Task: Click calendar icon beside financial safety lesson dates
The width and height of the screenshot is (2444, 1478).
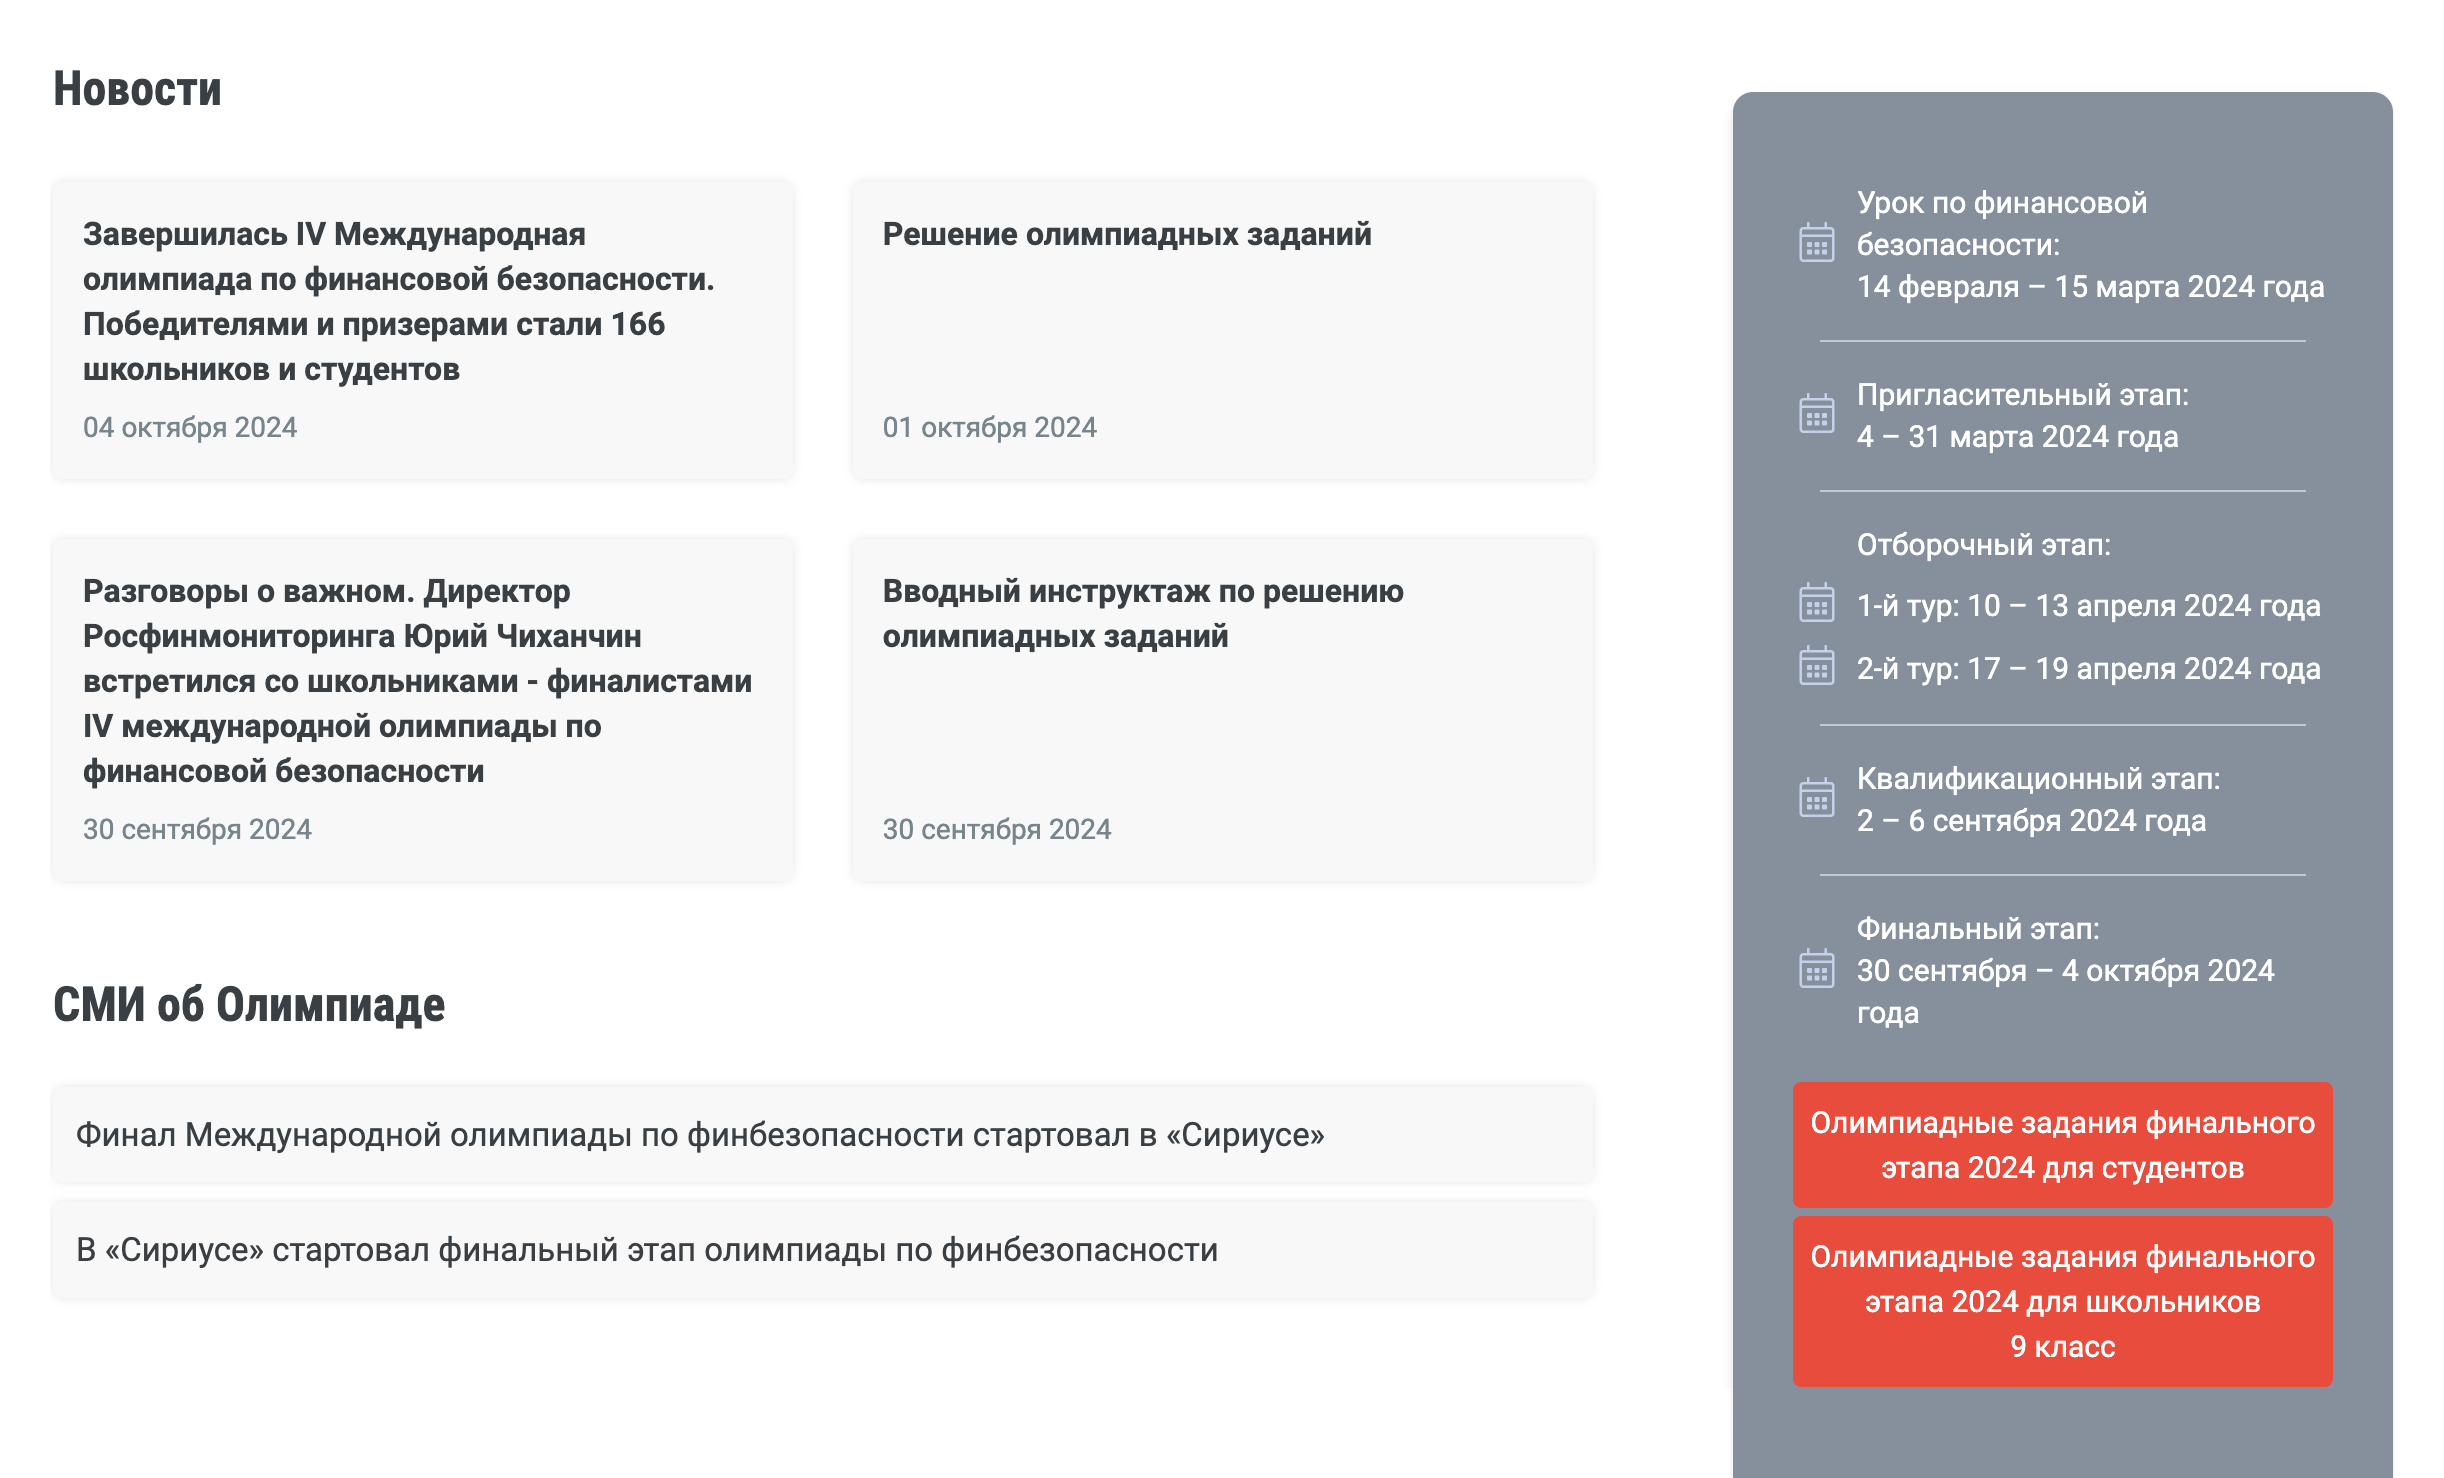Action: point(1816,243)
